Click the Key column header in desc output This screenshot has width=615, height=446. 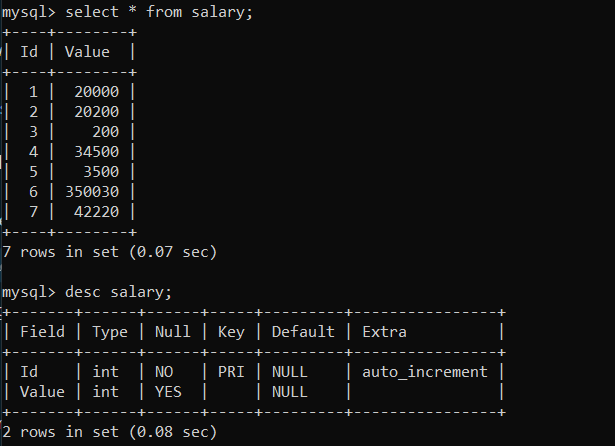tap(231, 333)
